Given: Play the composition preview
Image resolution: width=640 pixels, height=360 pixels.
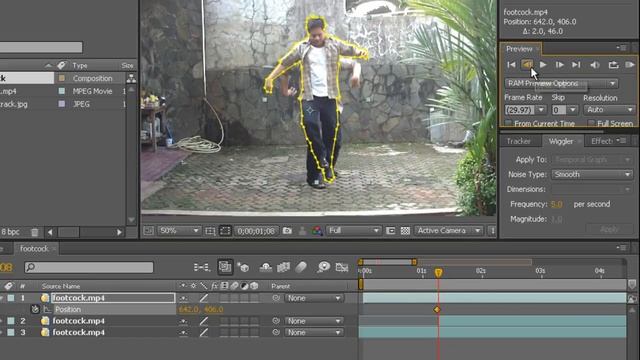Looking at the screenshot, I should pos(543,64).
